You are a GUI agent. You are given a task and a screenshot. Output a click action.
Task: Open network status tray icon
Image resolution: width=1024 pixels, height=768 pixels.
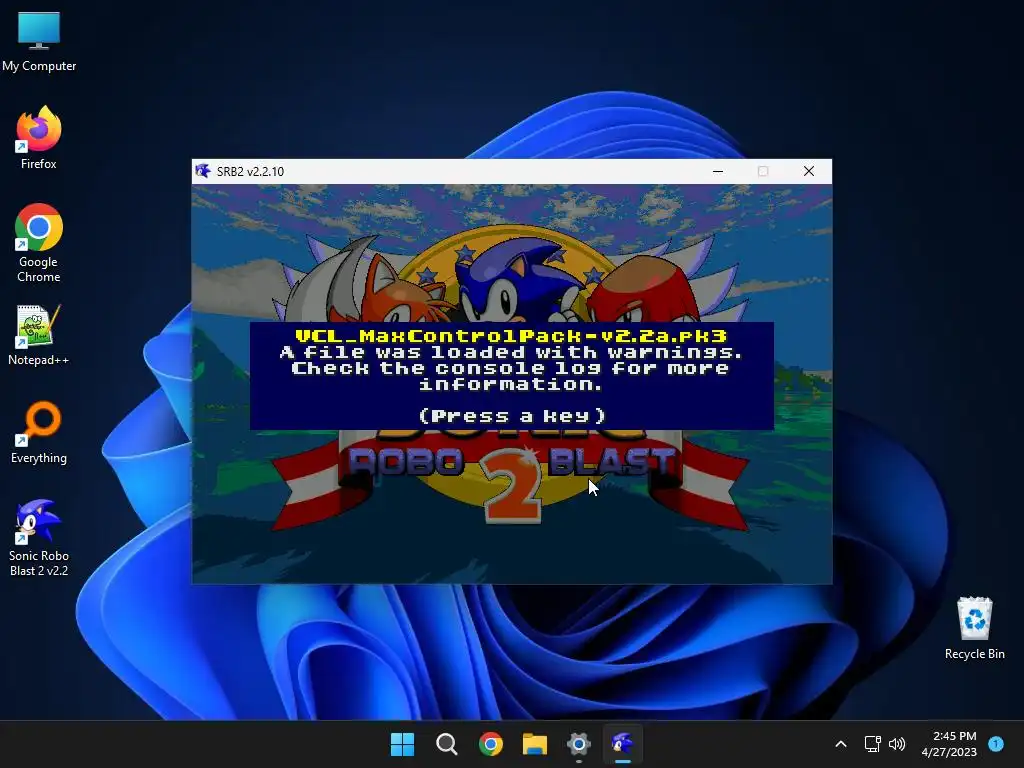point(872,744)
